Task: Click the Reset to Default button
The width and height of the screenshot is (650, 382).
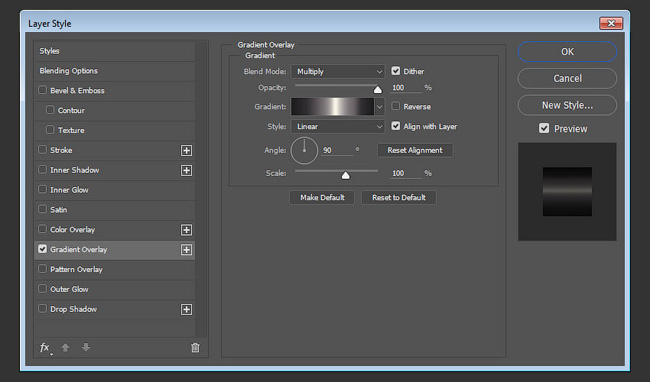Action: pyautogui.click(x=399, y=198)
